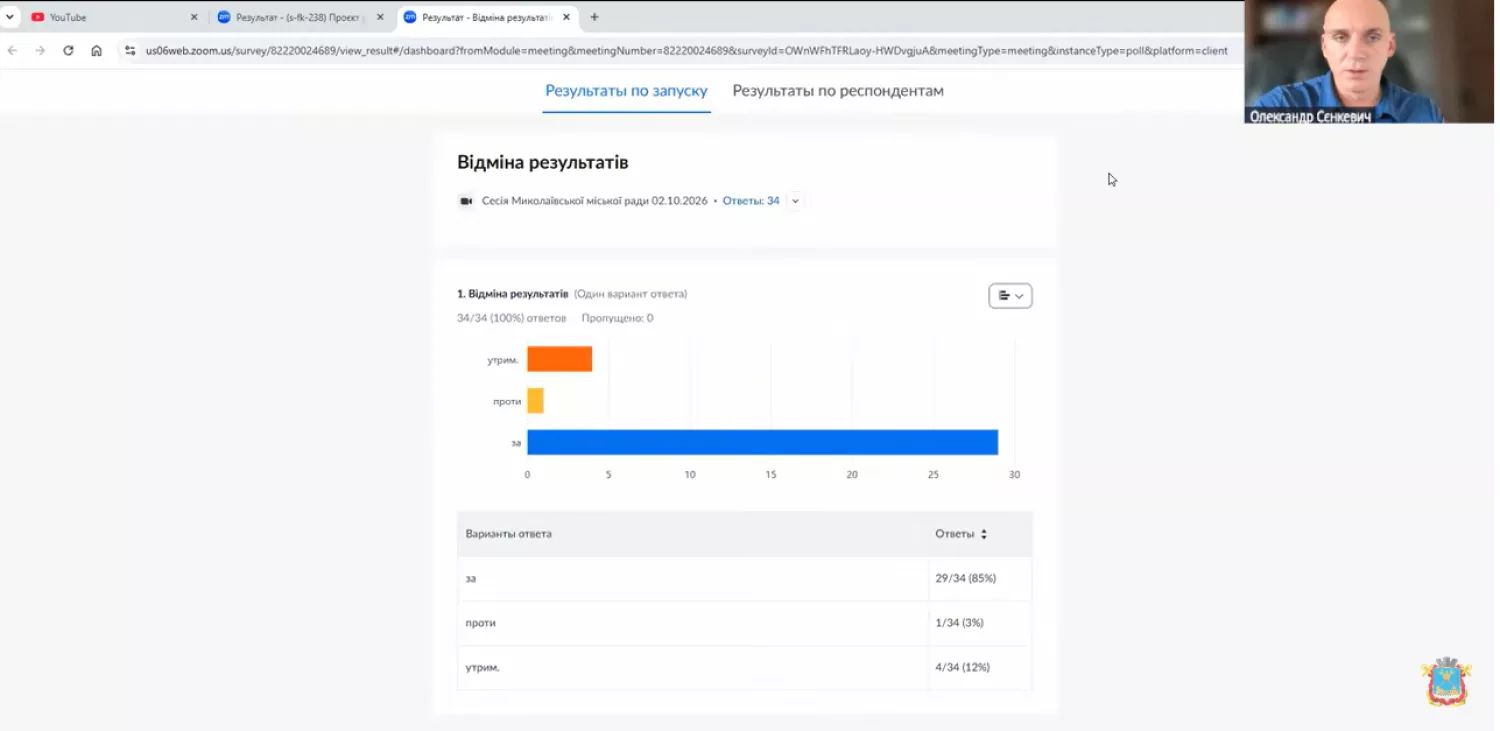Click the 'Варианты ответа' column header

pyautogui.click(x=508, y=534)
